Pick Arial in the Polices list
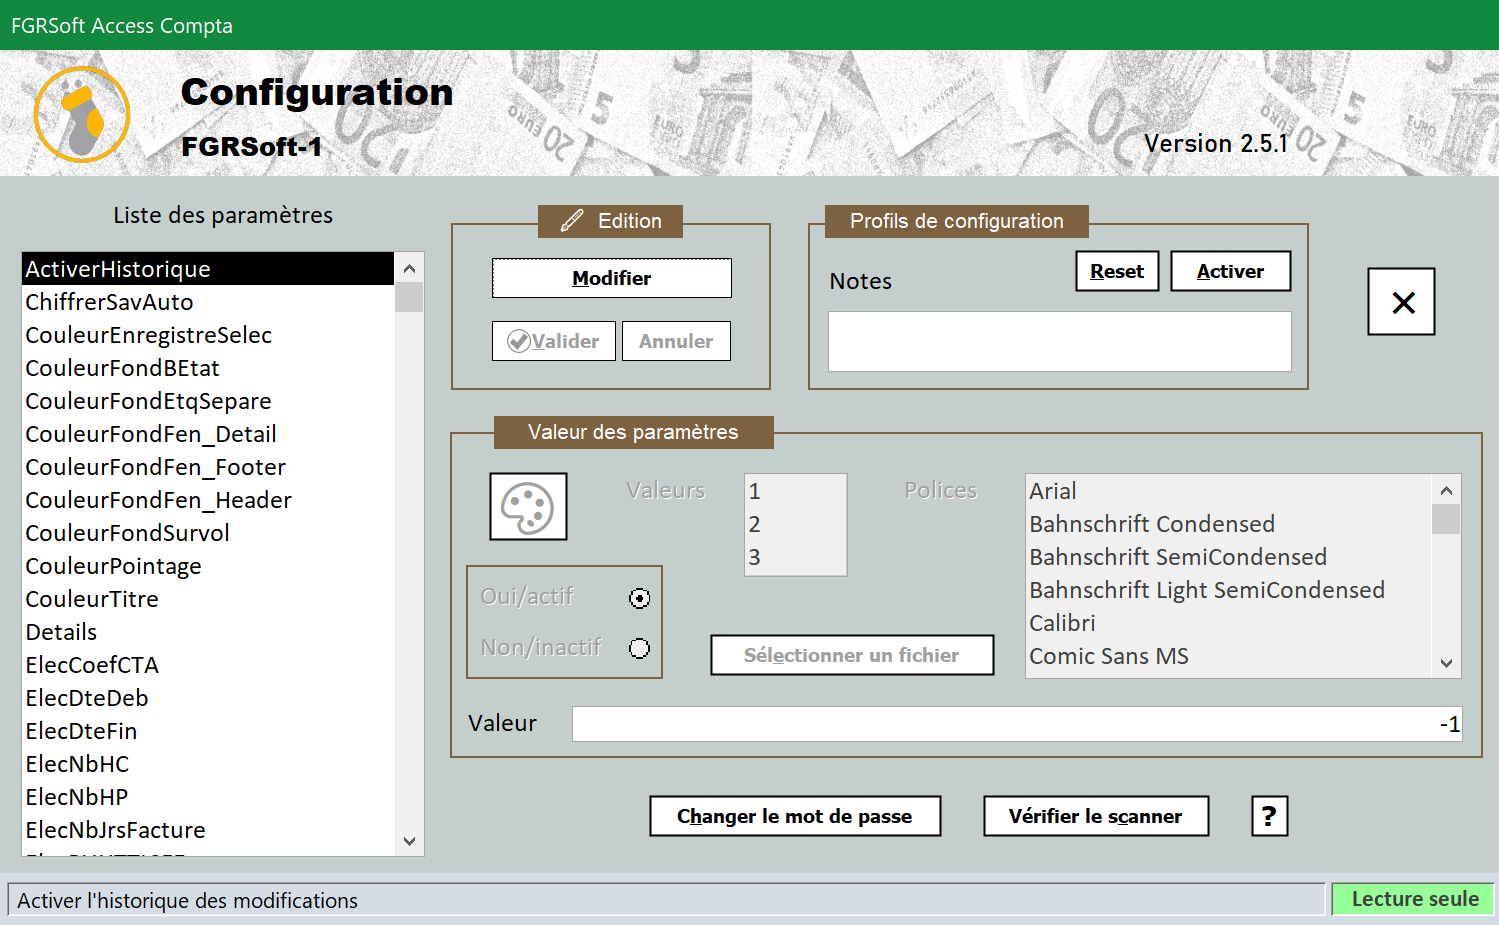The width and height of the screenshot is (1499, 925). tap(1229, 491)
